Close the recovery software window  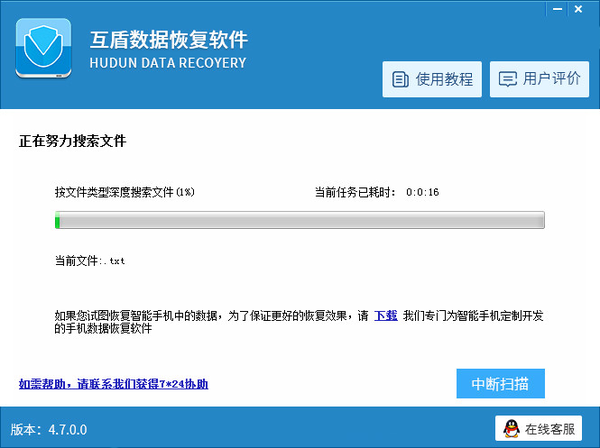tap(578, 9)
